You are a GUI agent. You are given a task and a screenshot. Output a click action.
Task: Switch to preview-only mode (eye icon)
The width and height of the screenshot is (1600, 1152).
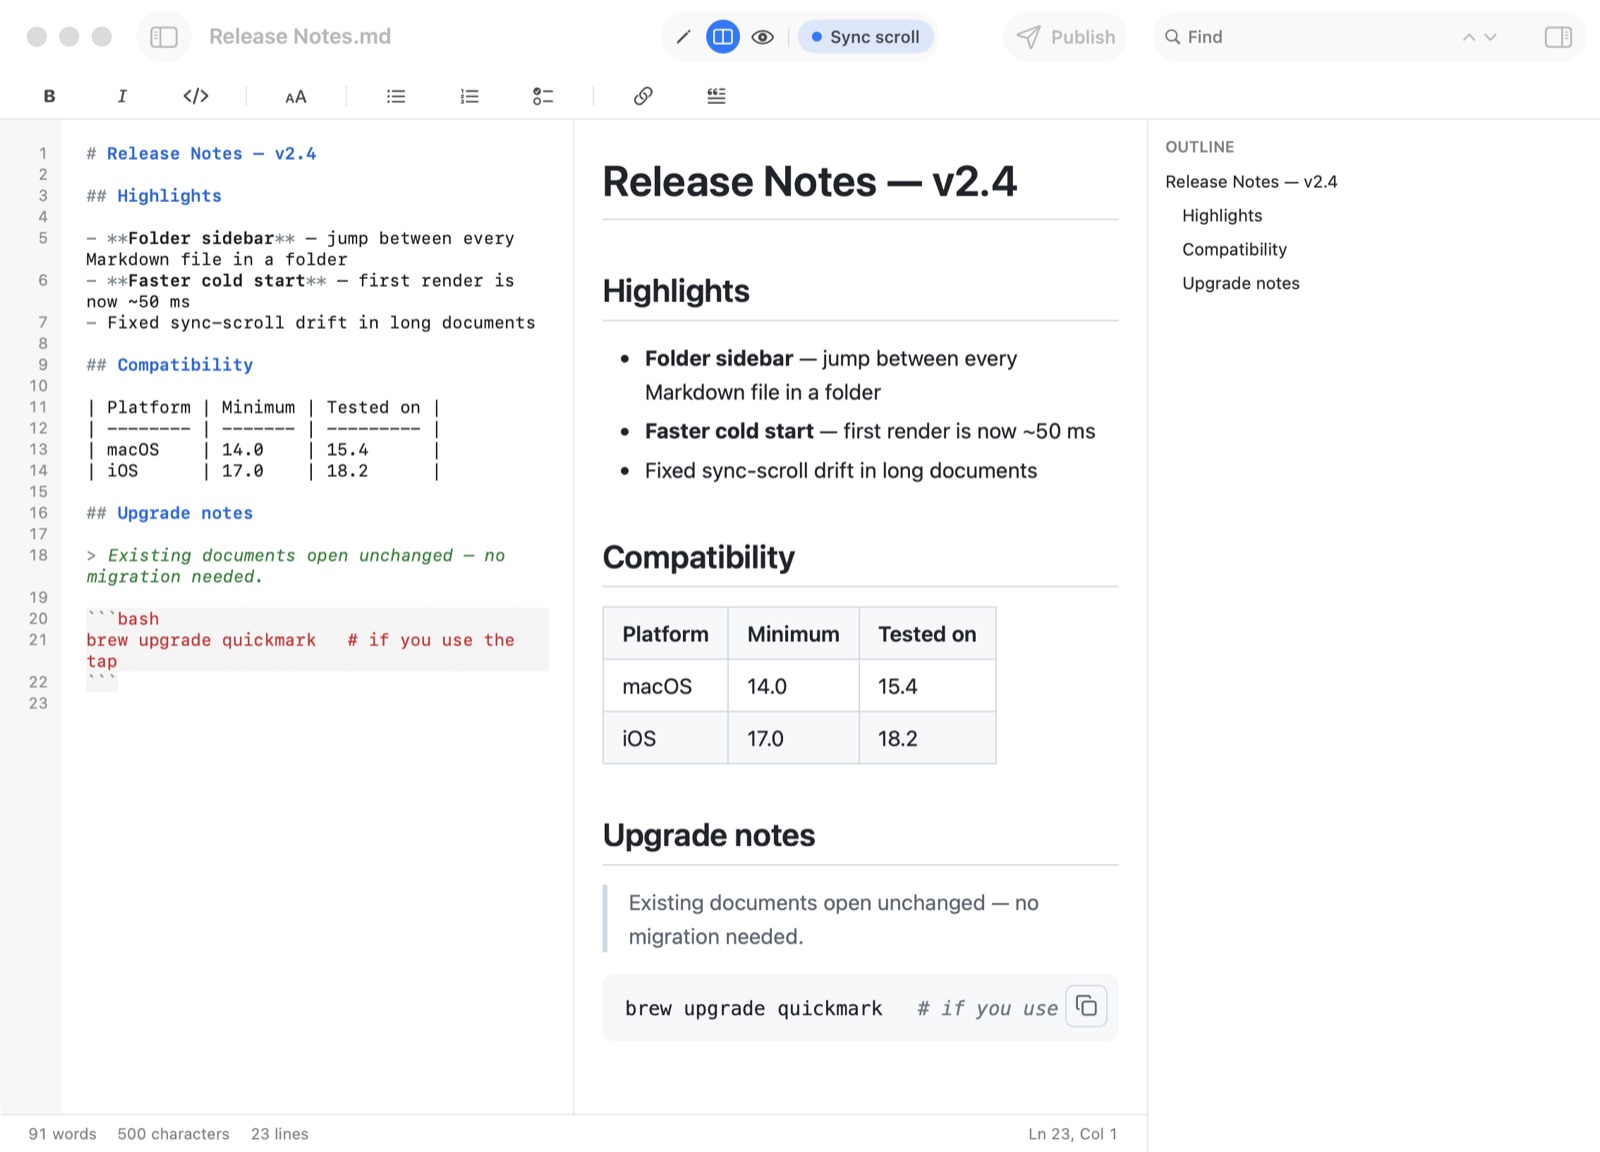coord(762,37)
